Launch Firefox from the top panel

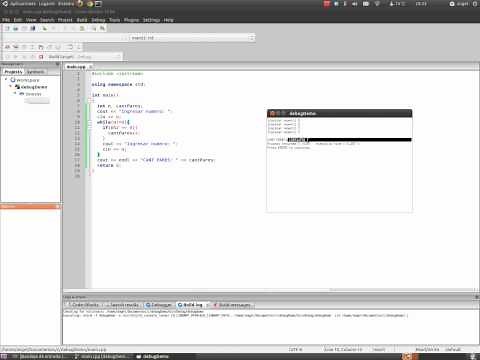pyautogui.click(x=80, y=4)
